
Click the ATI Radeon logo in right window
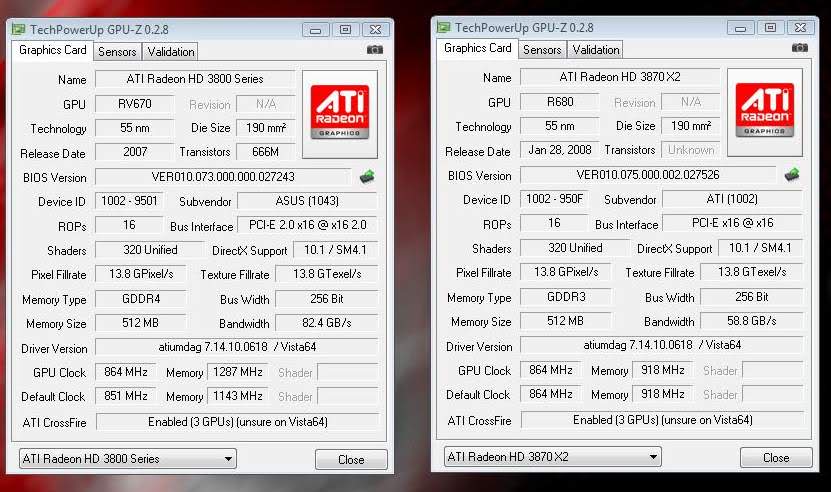765,110
